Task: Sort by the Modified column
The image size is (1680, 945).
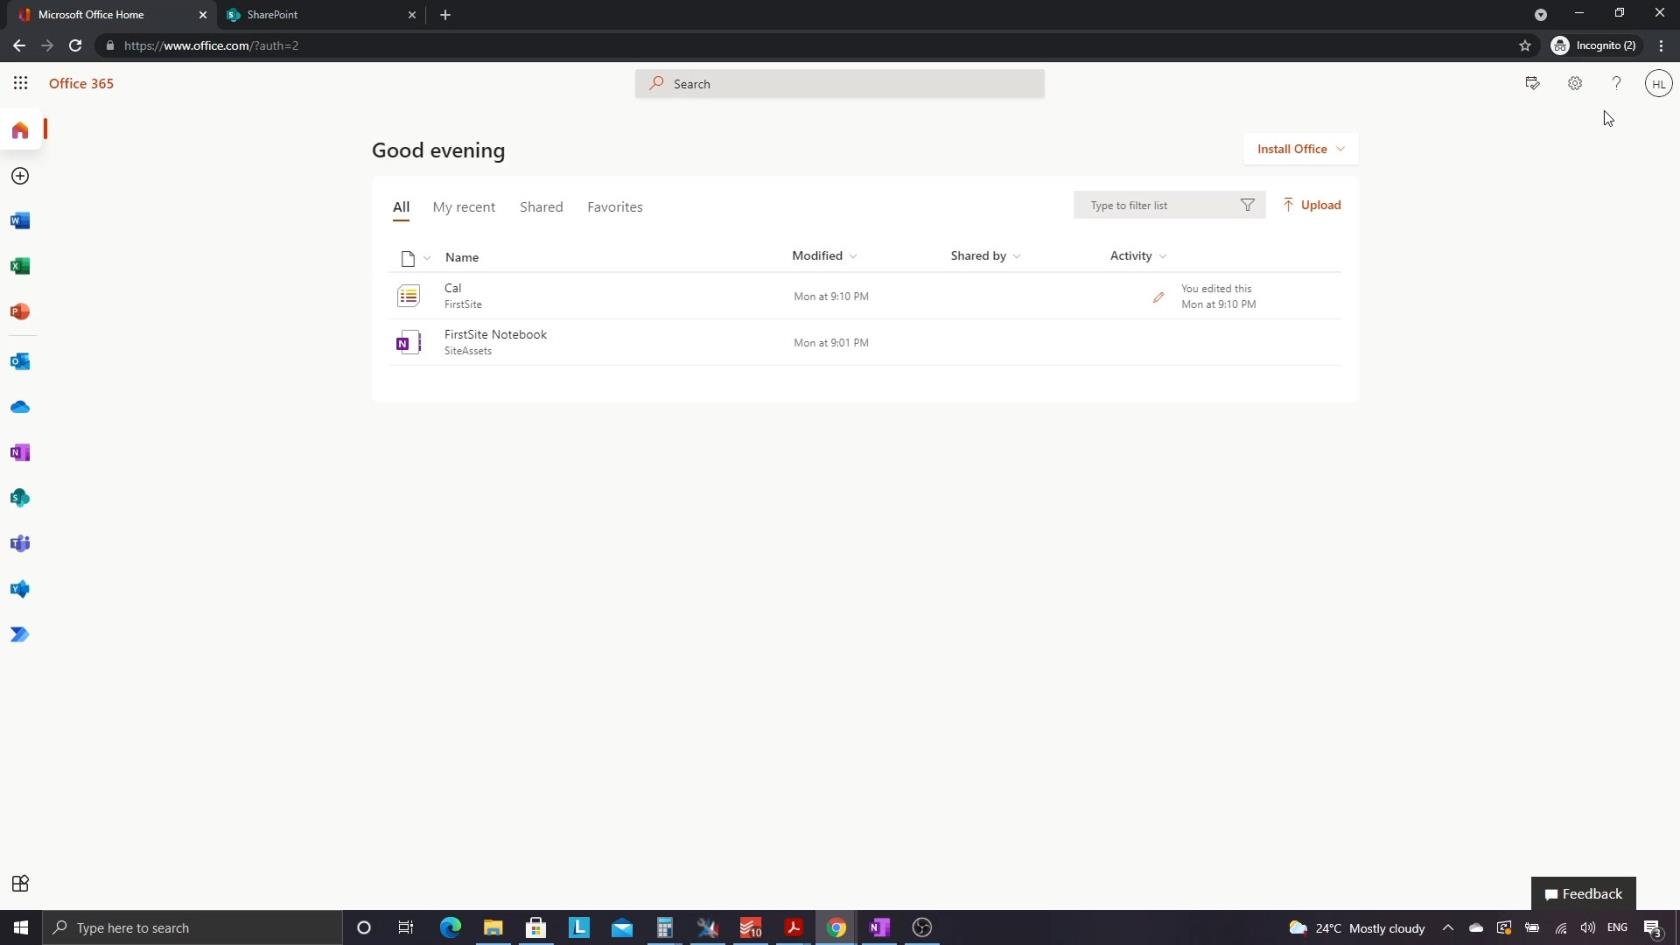Action: coord(824,256)
